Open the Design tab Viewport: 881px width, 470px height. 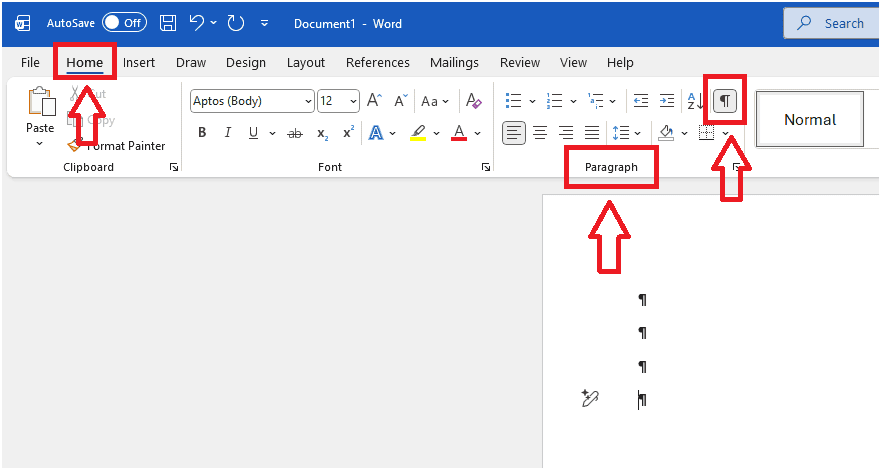(246, 62)
